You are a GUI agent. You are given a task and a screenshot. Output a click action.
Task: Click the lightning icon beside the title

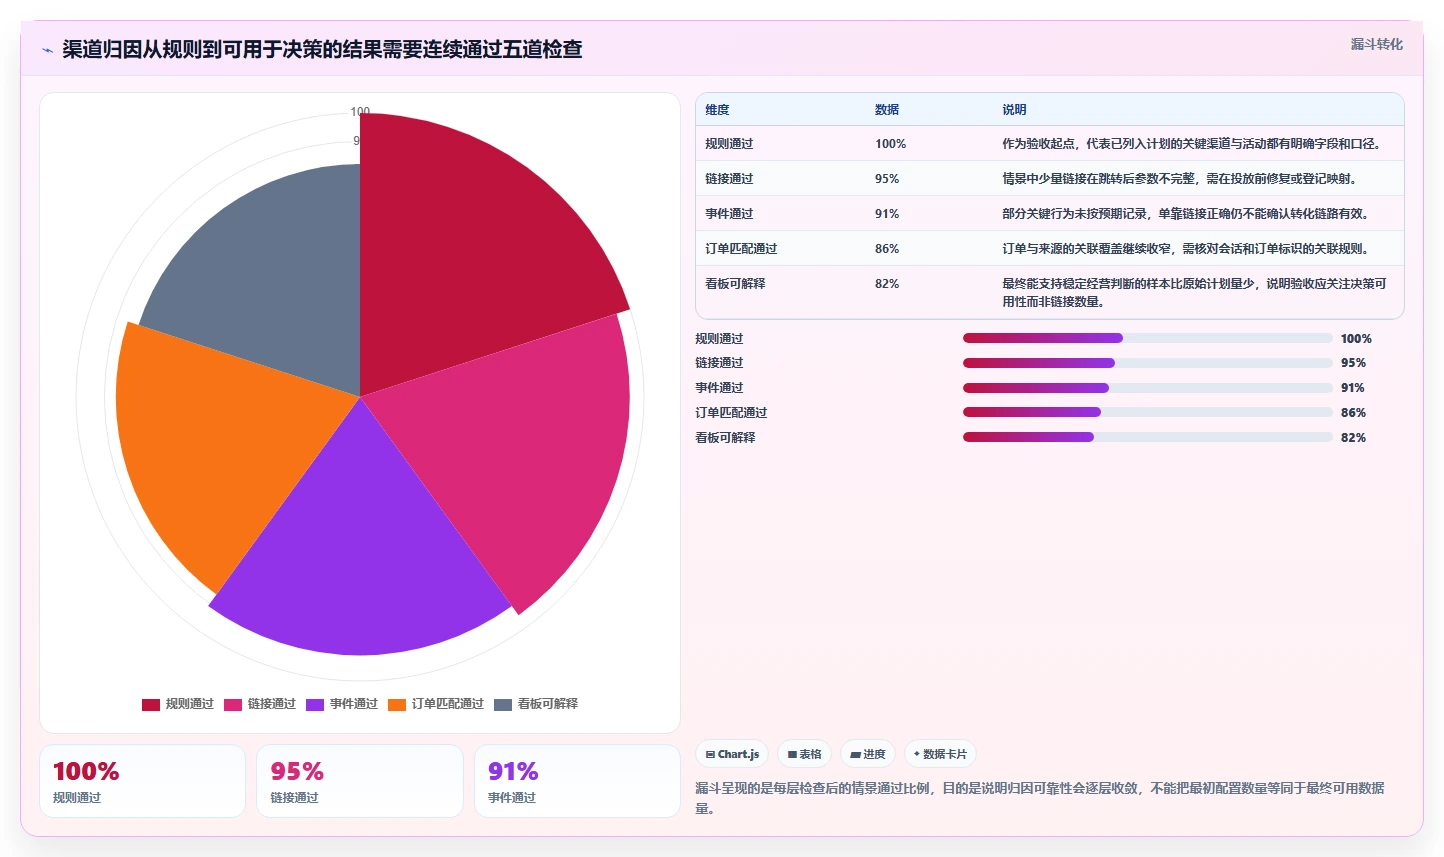pyautogui.click(x=47, y=50)
